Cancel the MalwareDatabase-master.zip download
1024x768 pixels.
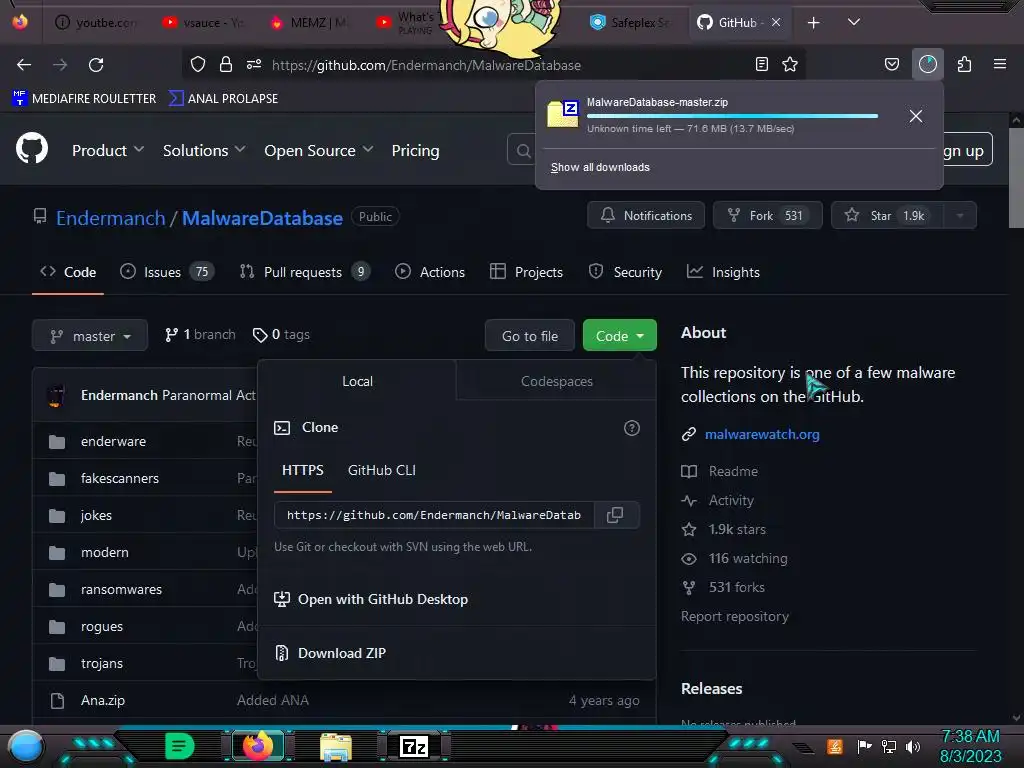pos(916,116)
